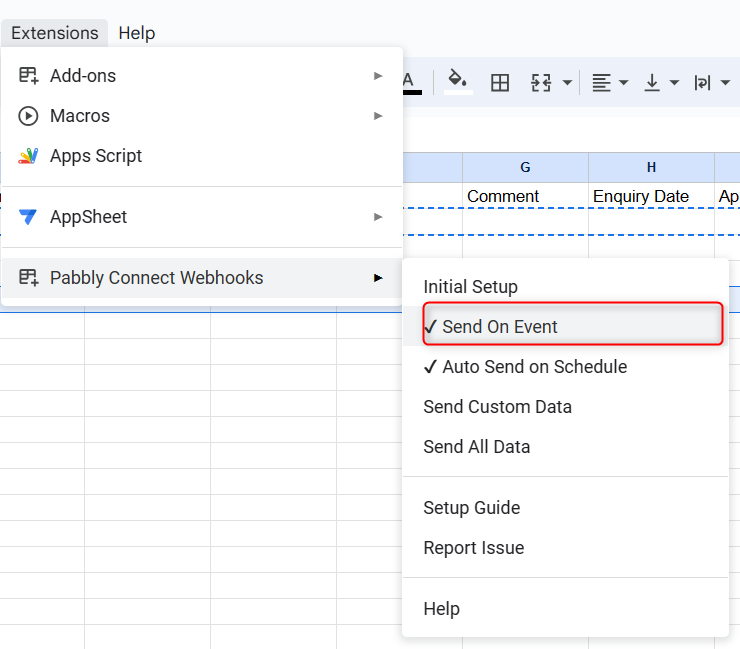The image size is (740, 649).
Task: Open the Extensions menu
Action: (x=55, y=33)
